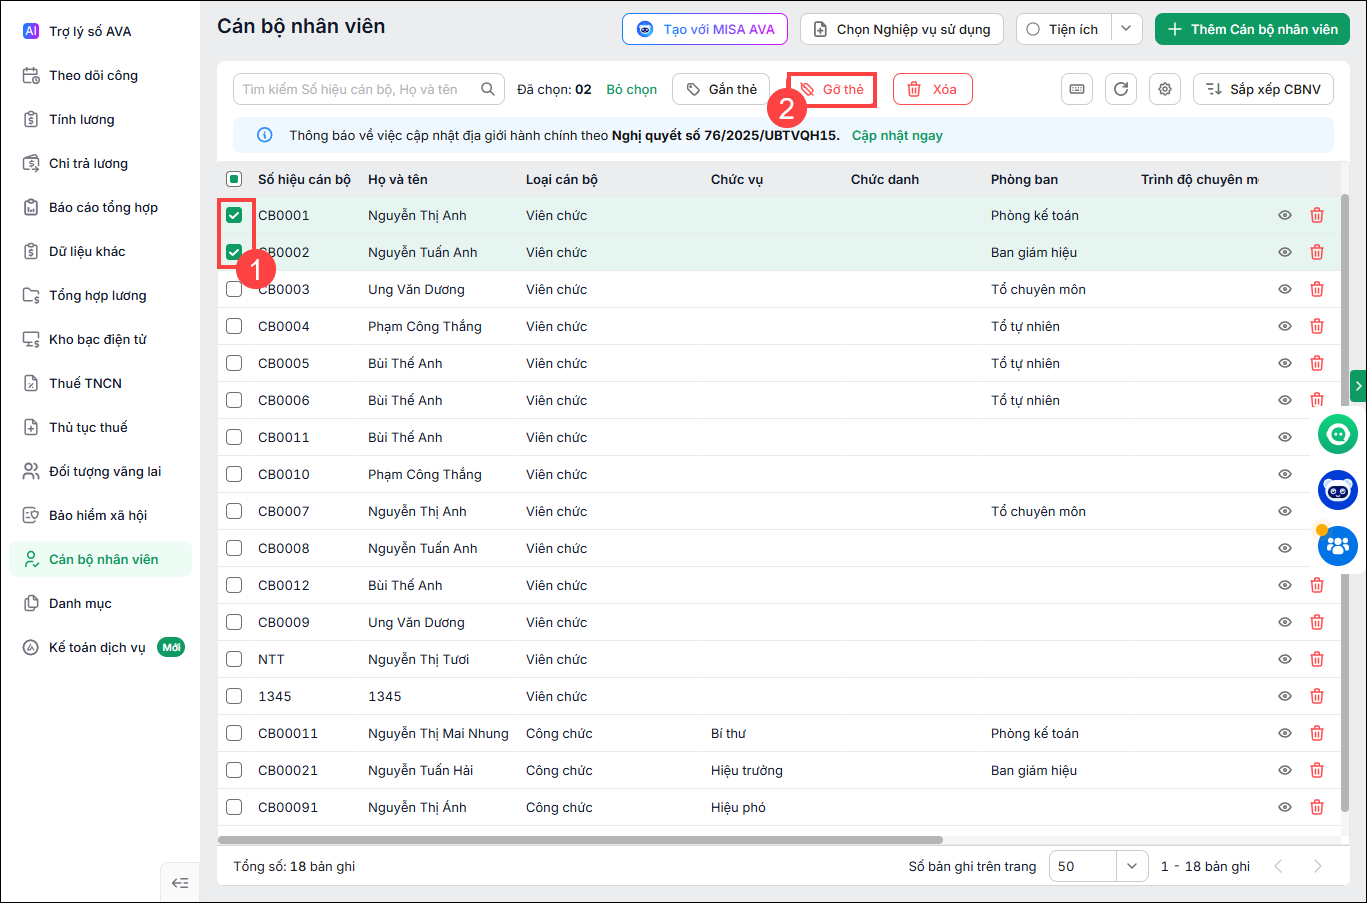This screenshot has width=1367, height=903.
Task: Click the eye icon on row CB0007
Action: tap(1285, 511)
